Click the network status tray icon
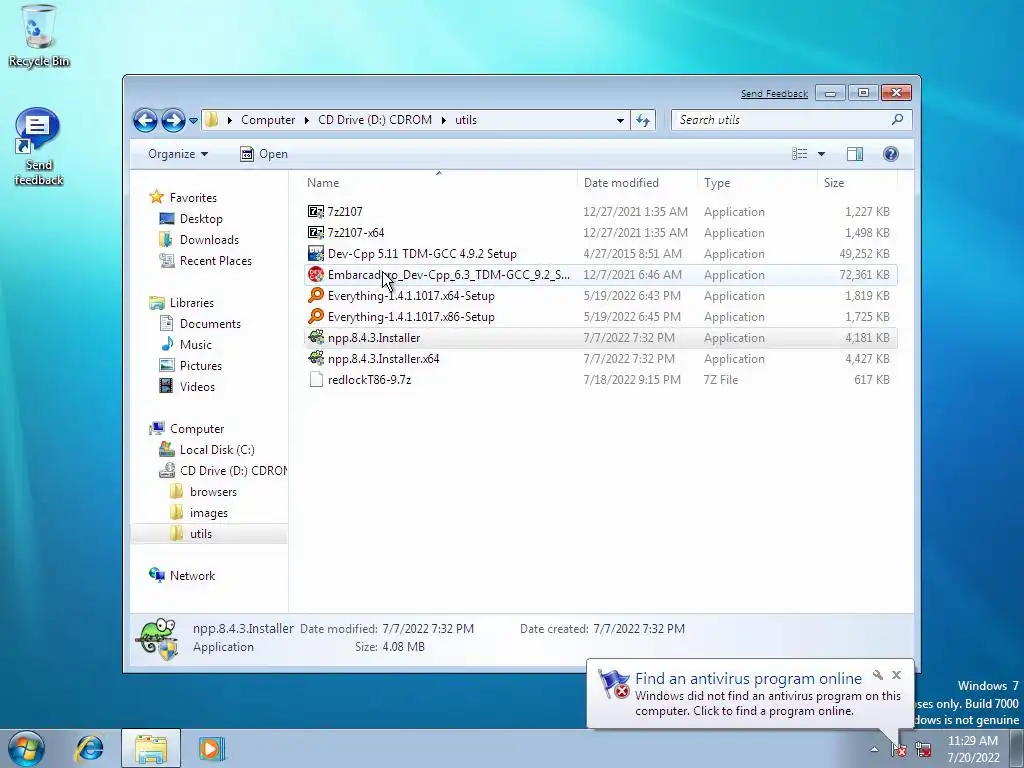Image resolution: width=1024 pixels, height=768 pixels. (x=923, y=749)
